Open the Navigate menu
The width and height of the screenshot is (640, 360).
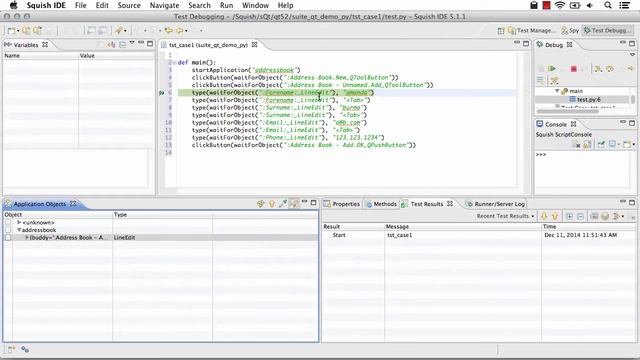pos(164,5)
